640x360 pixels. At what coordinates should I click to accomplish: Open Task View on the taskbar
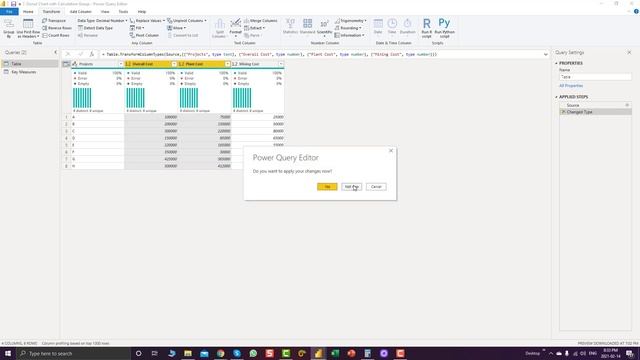155,353
